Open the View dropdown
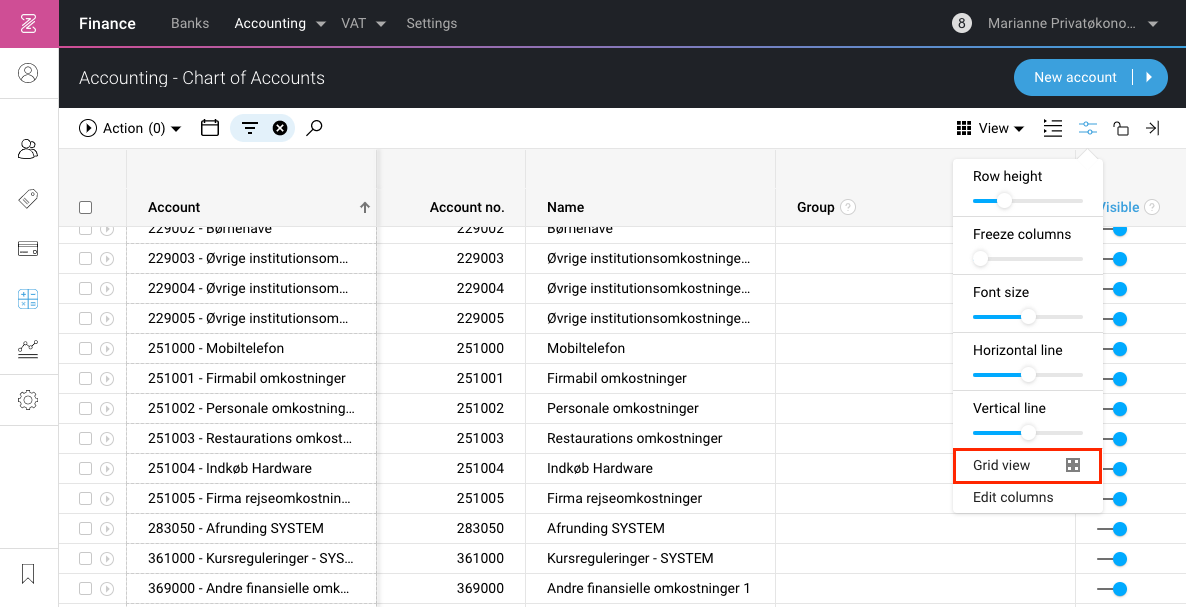Image resolution: width=1186 pixels, height=607 pixels. point(990,129)
